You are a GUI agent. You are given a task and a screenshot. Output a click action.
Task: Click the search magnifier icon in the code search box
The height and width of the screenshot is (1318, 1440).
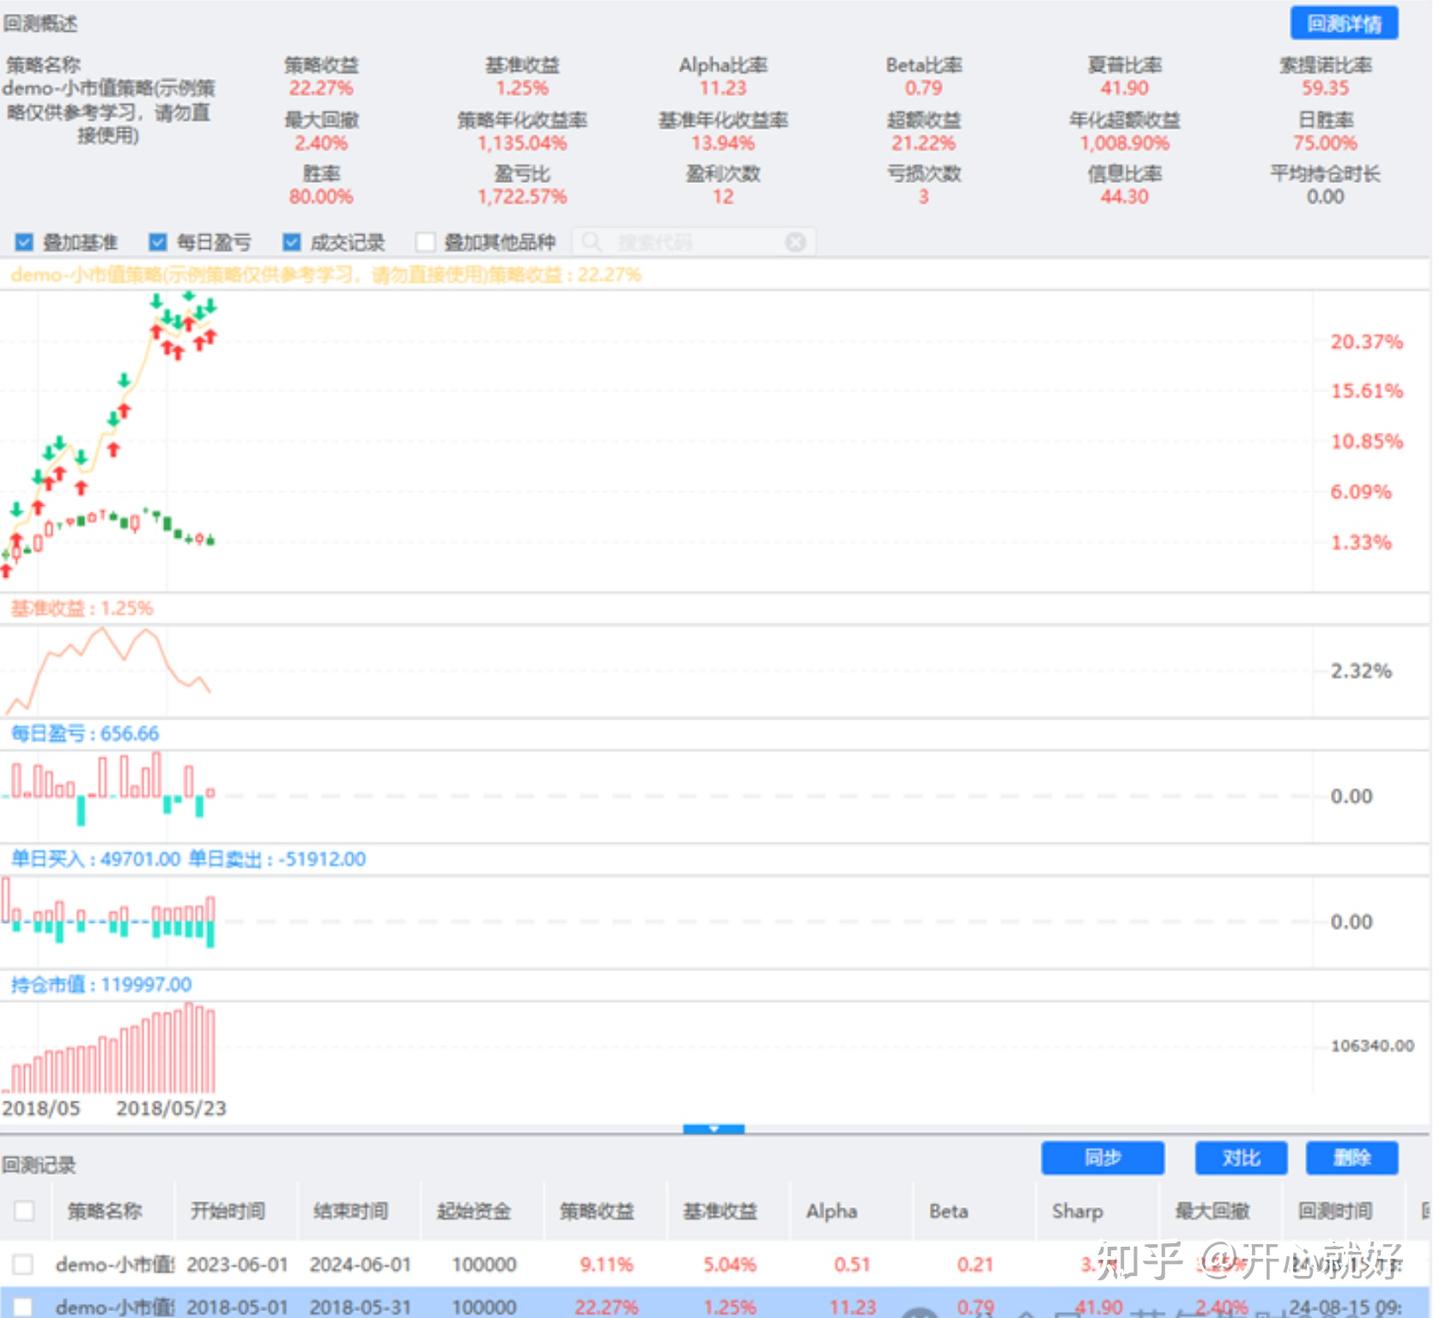(x=592, y=241)
